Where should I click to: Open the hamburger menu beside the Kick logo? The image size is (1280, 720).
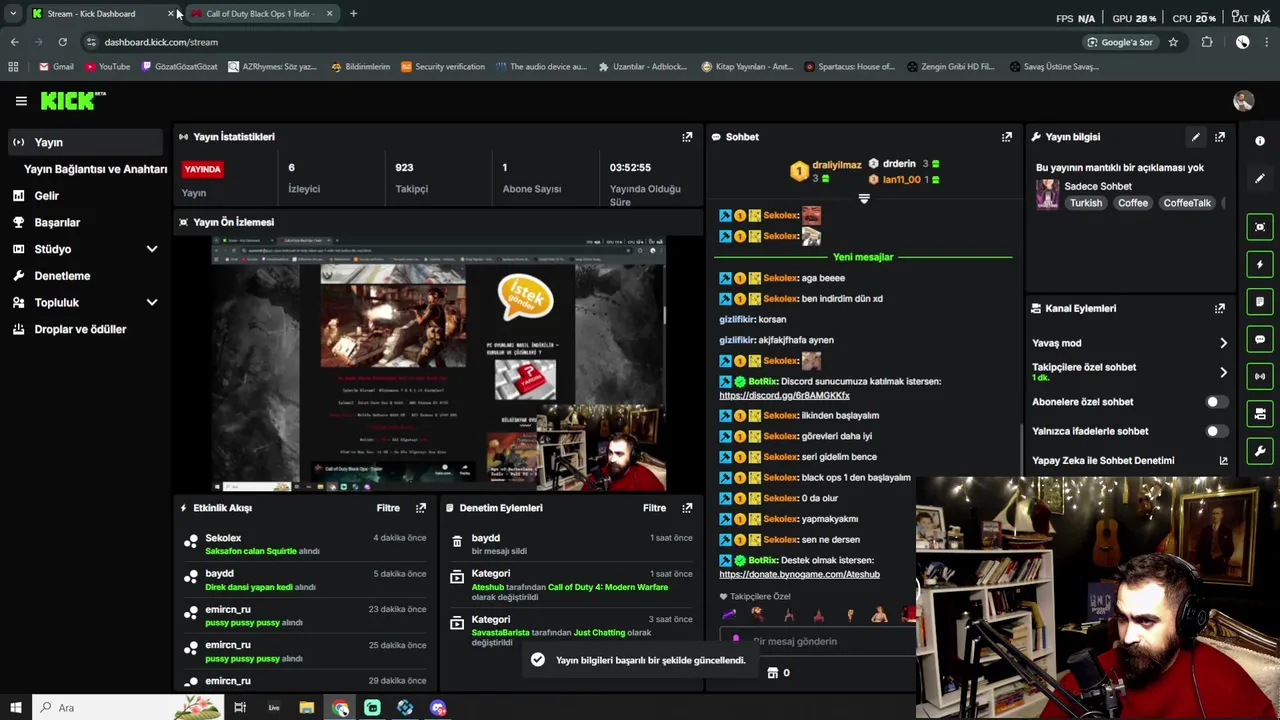coord(21,101)
